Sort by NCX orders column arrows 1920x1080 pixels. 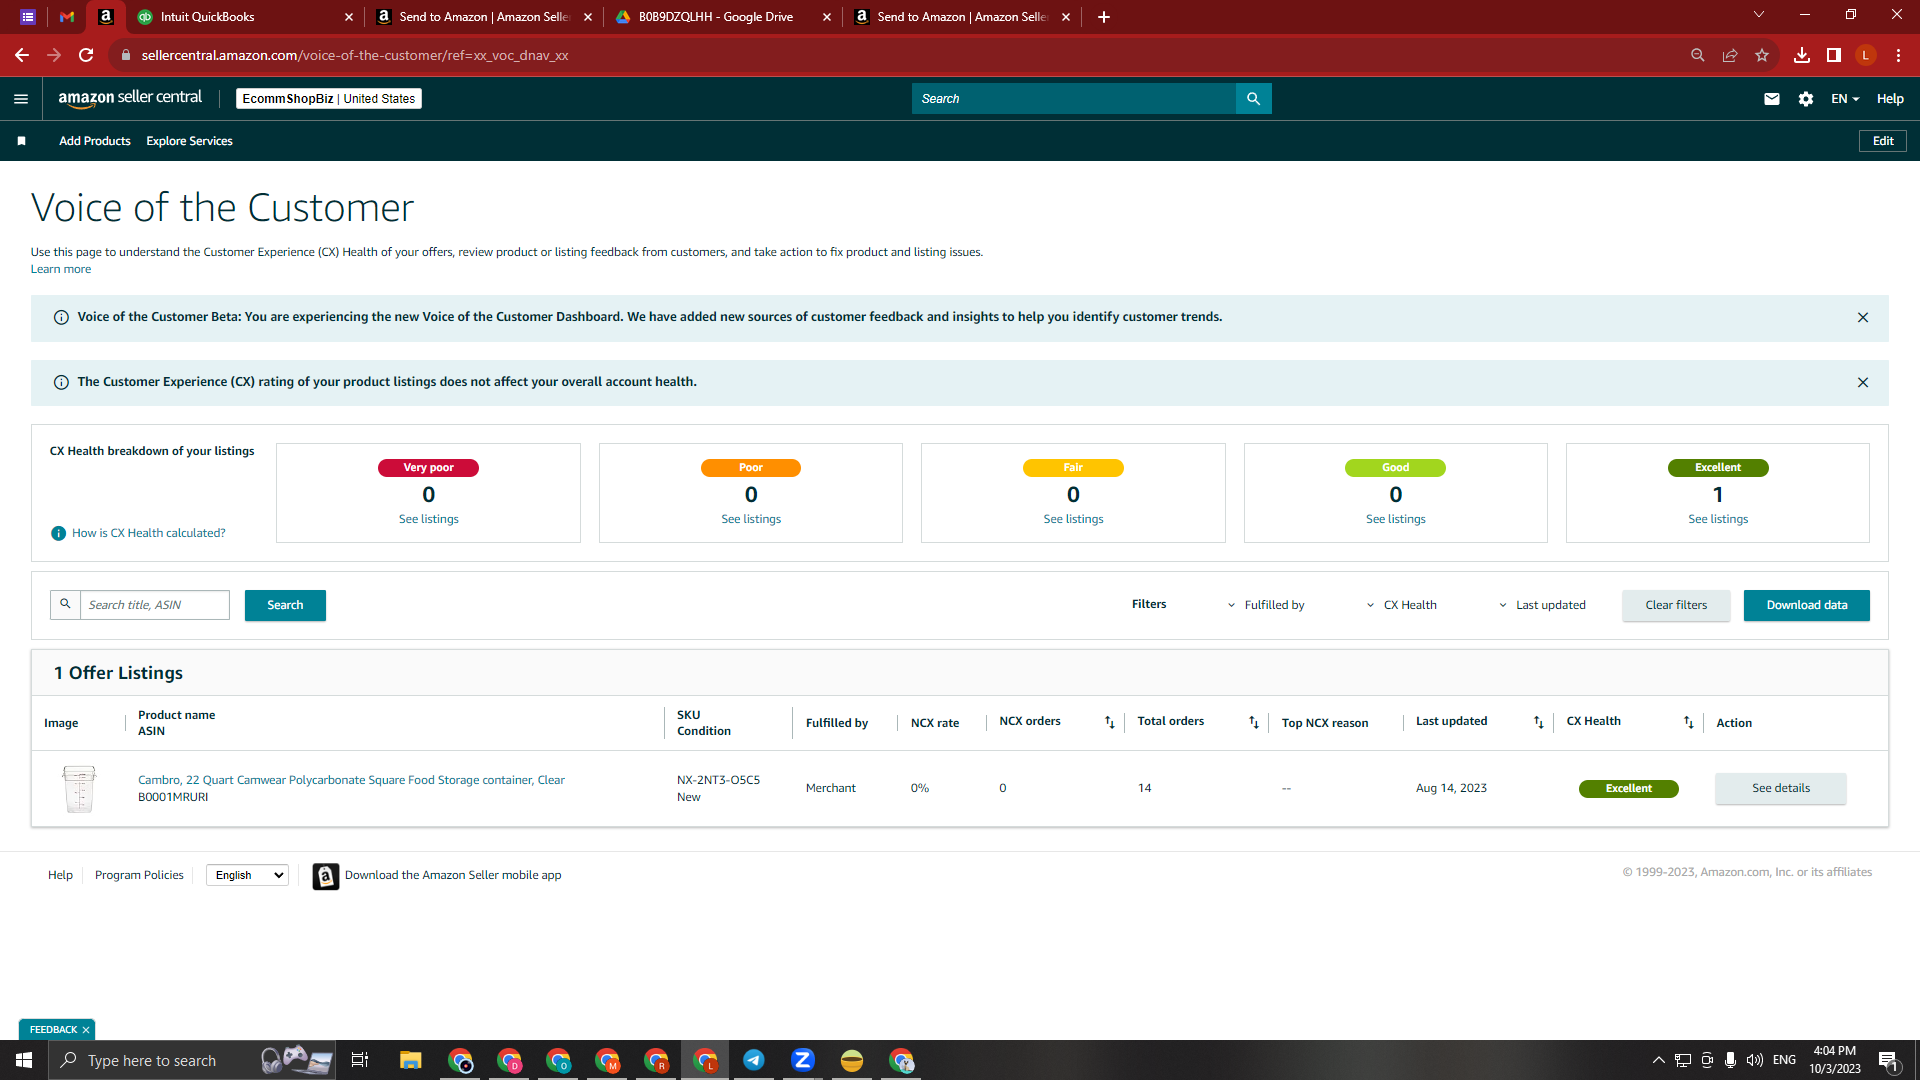(1109, 723)
